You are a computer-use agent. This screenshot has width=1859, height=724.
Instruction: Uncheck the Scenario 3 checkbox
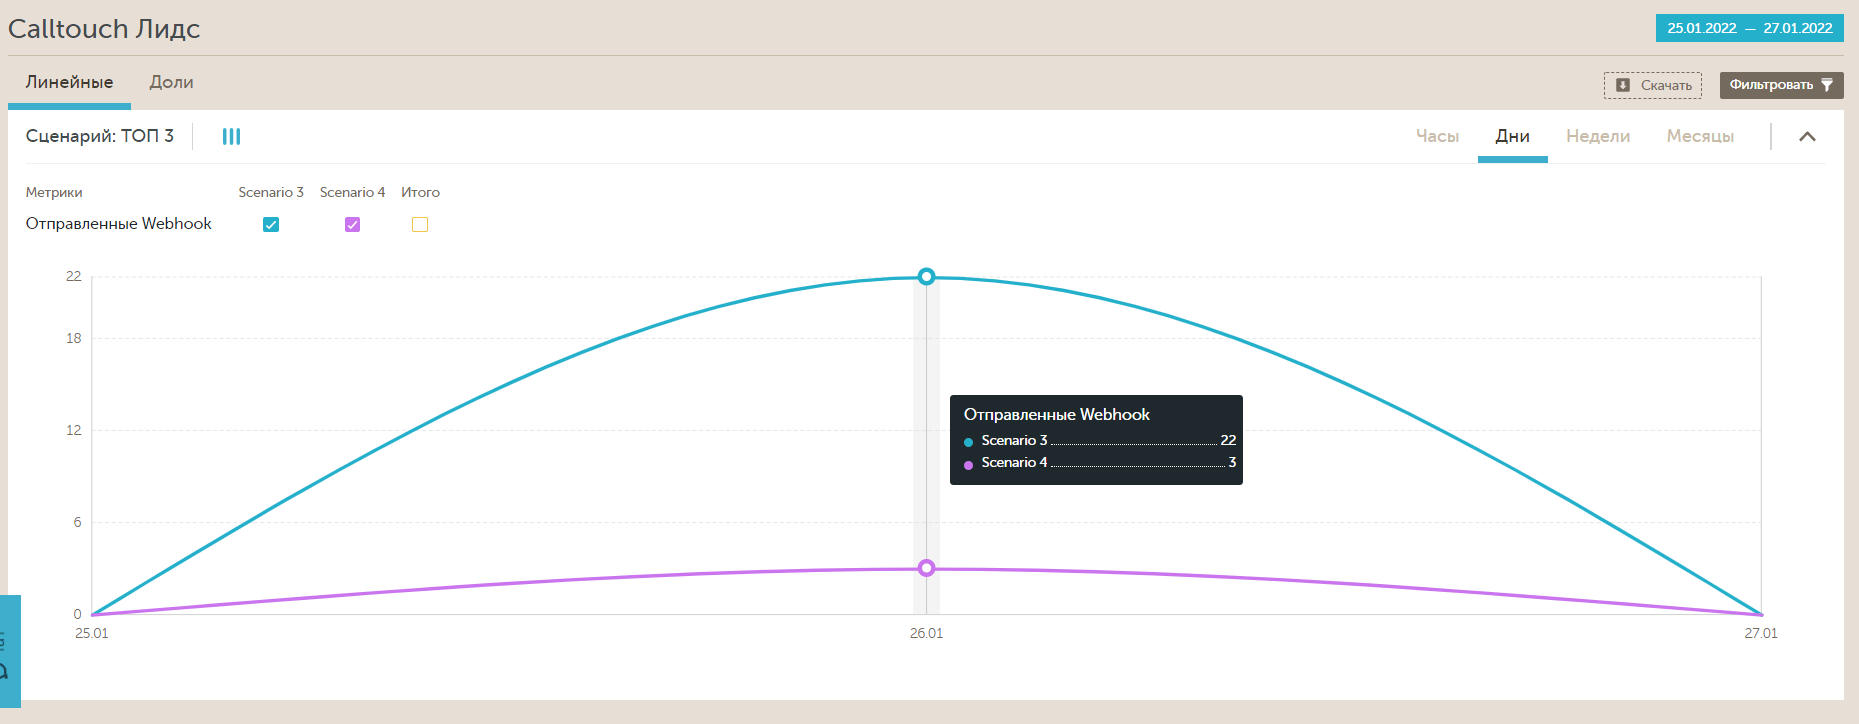click(271, 224)
